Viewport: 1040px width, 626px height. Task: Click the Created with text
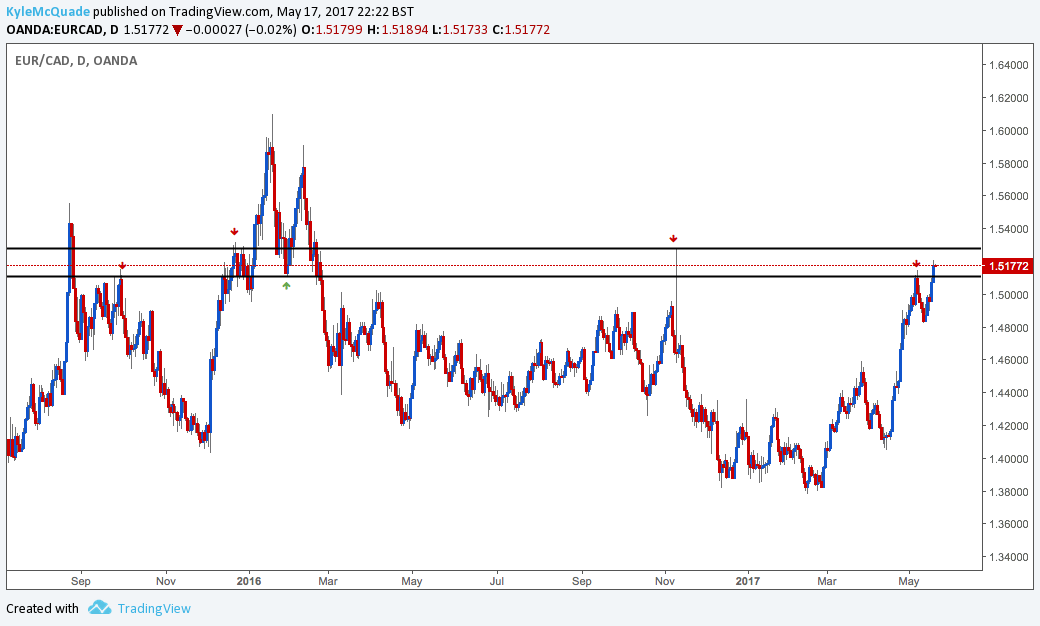[x=42, y=608]
